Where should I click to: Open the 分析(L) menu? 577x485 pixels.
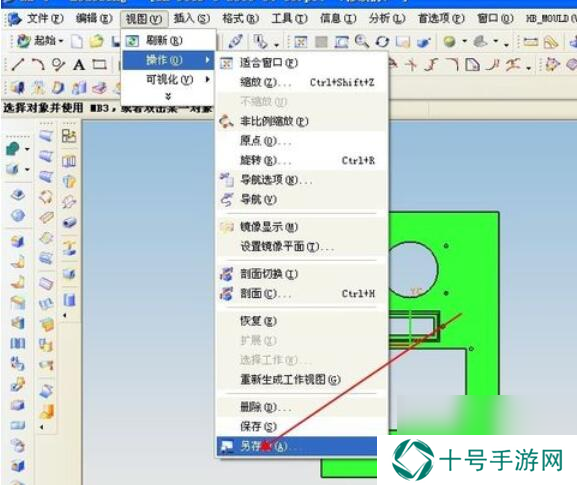pyautogui.click(x=387, y=18)
